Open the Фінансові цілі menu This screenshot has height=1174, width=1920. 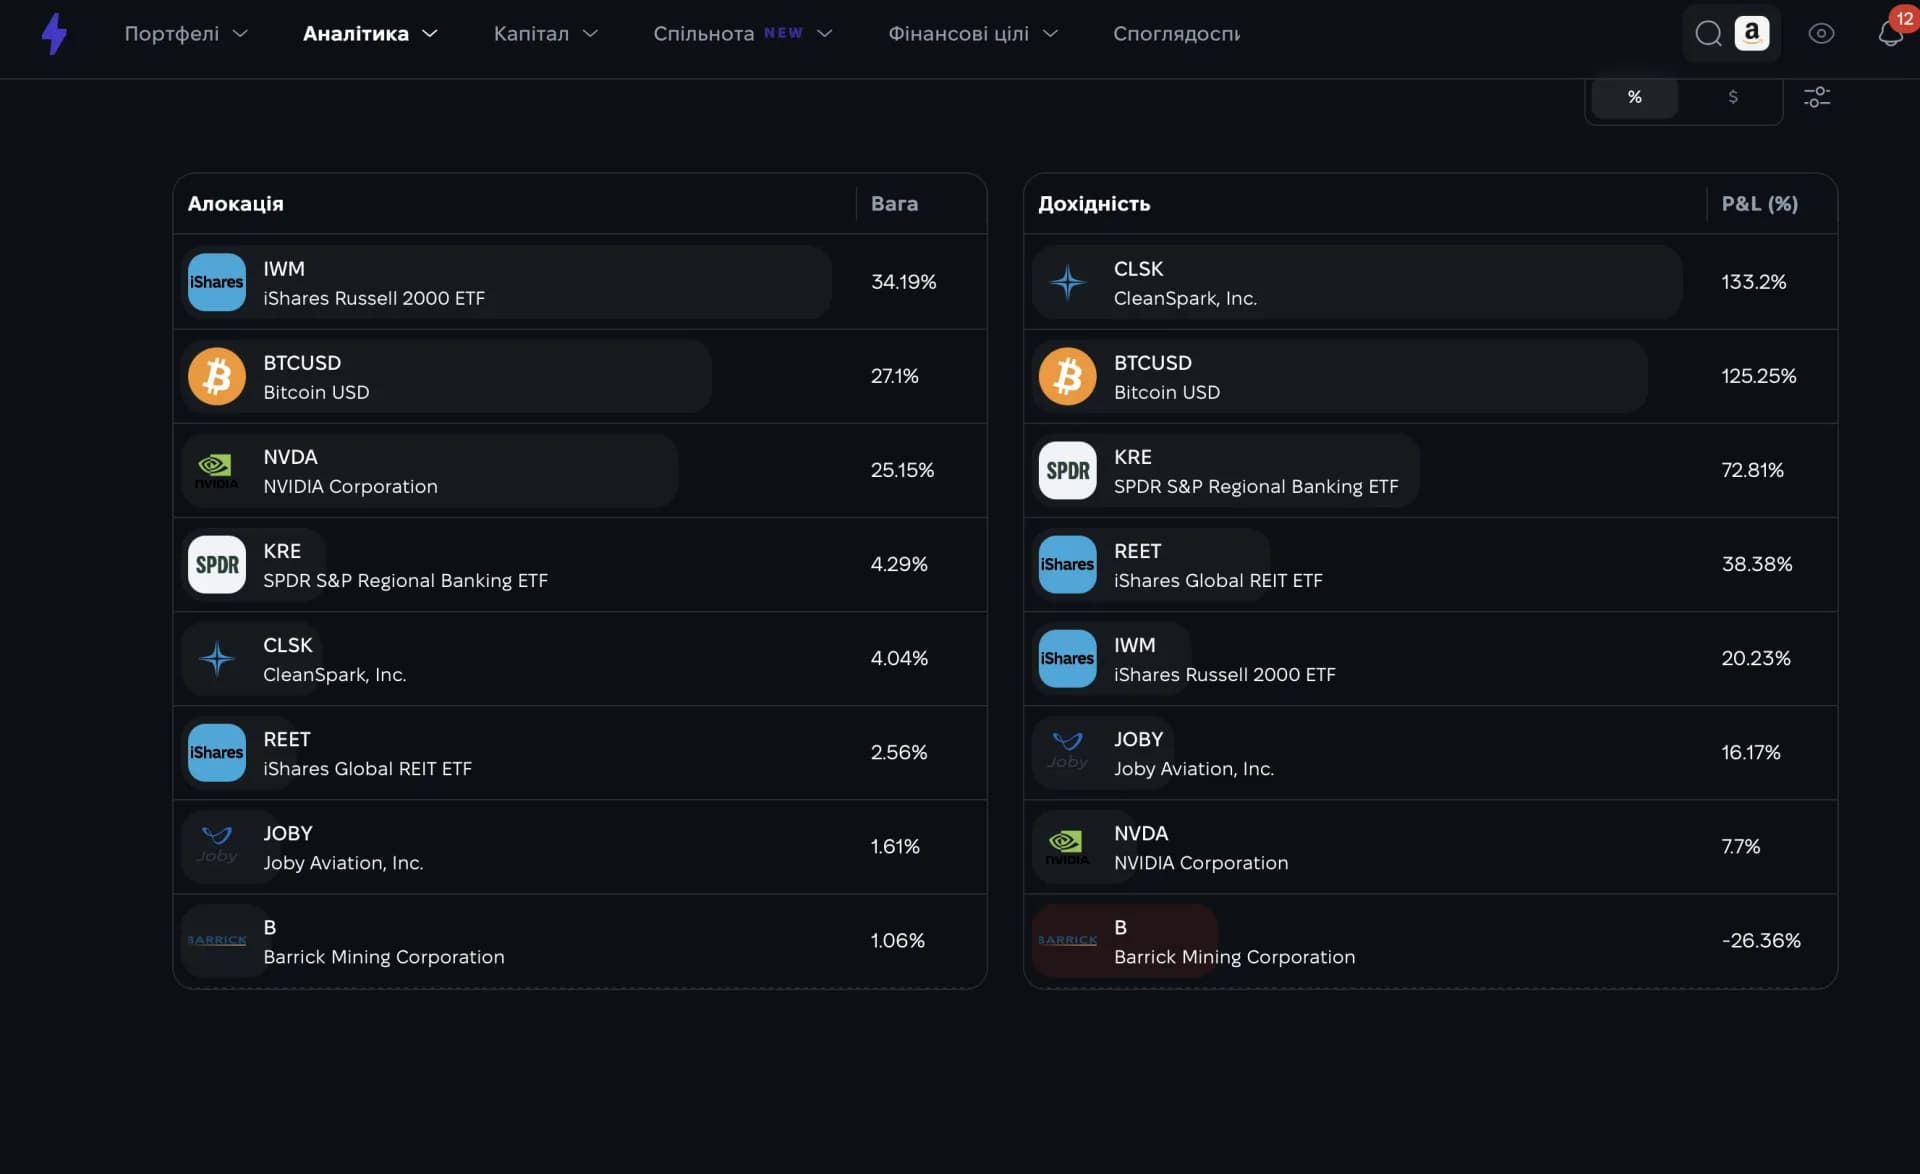(x=972, y=33)
